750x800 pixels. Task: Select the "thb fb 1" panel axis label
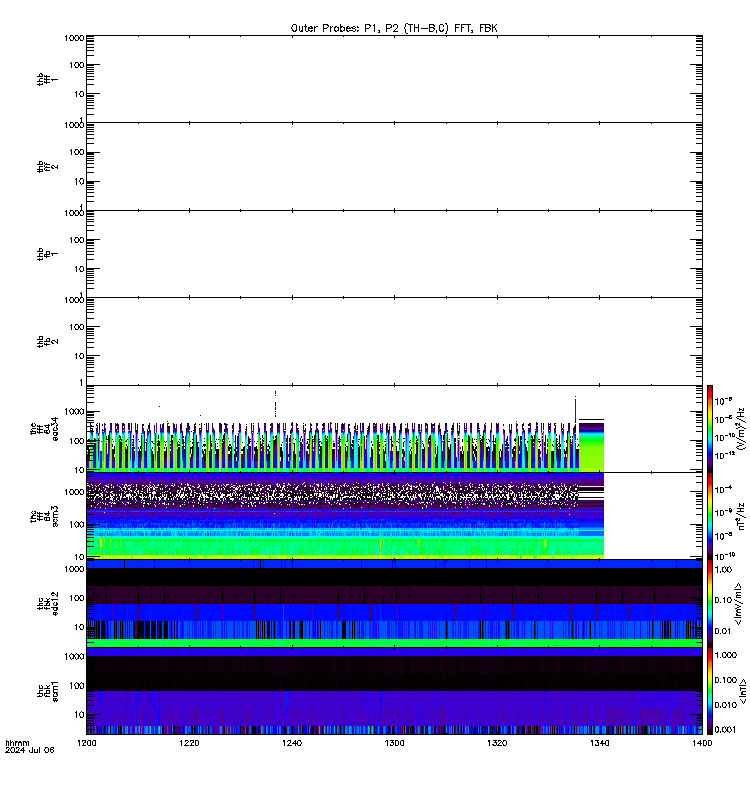click(x=47, y=254)
